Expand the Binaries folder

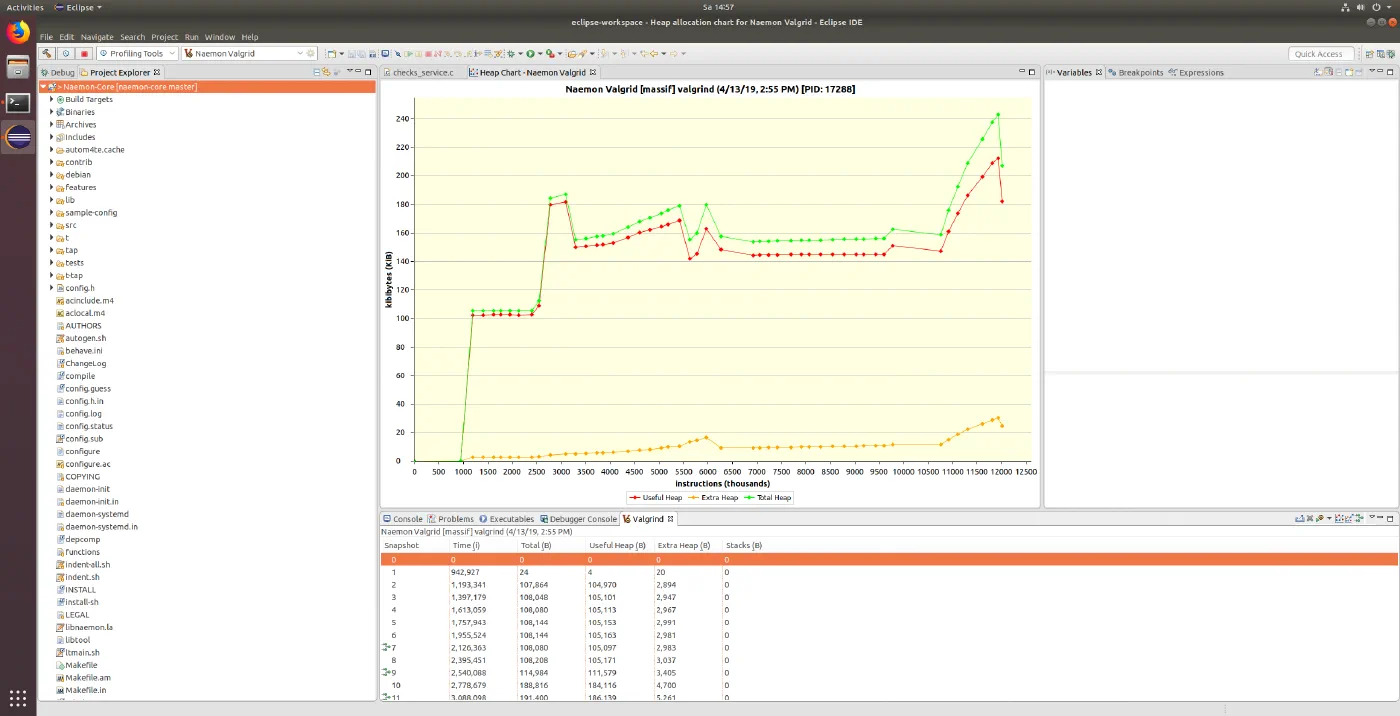click(51, 112)
